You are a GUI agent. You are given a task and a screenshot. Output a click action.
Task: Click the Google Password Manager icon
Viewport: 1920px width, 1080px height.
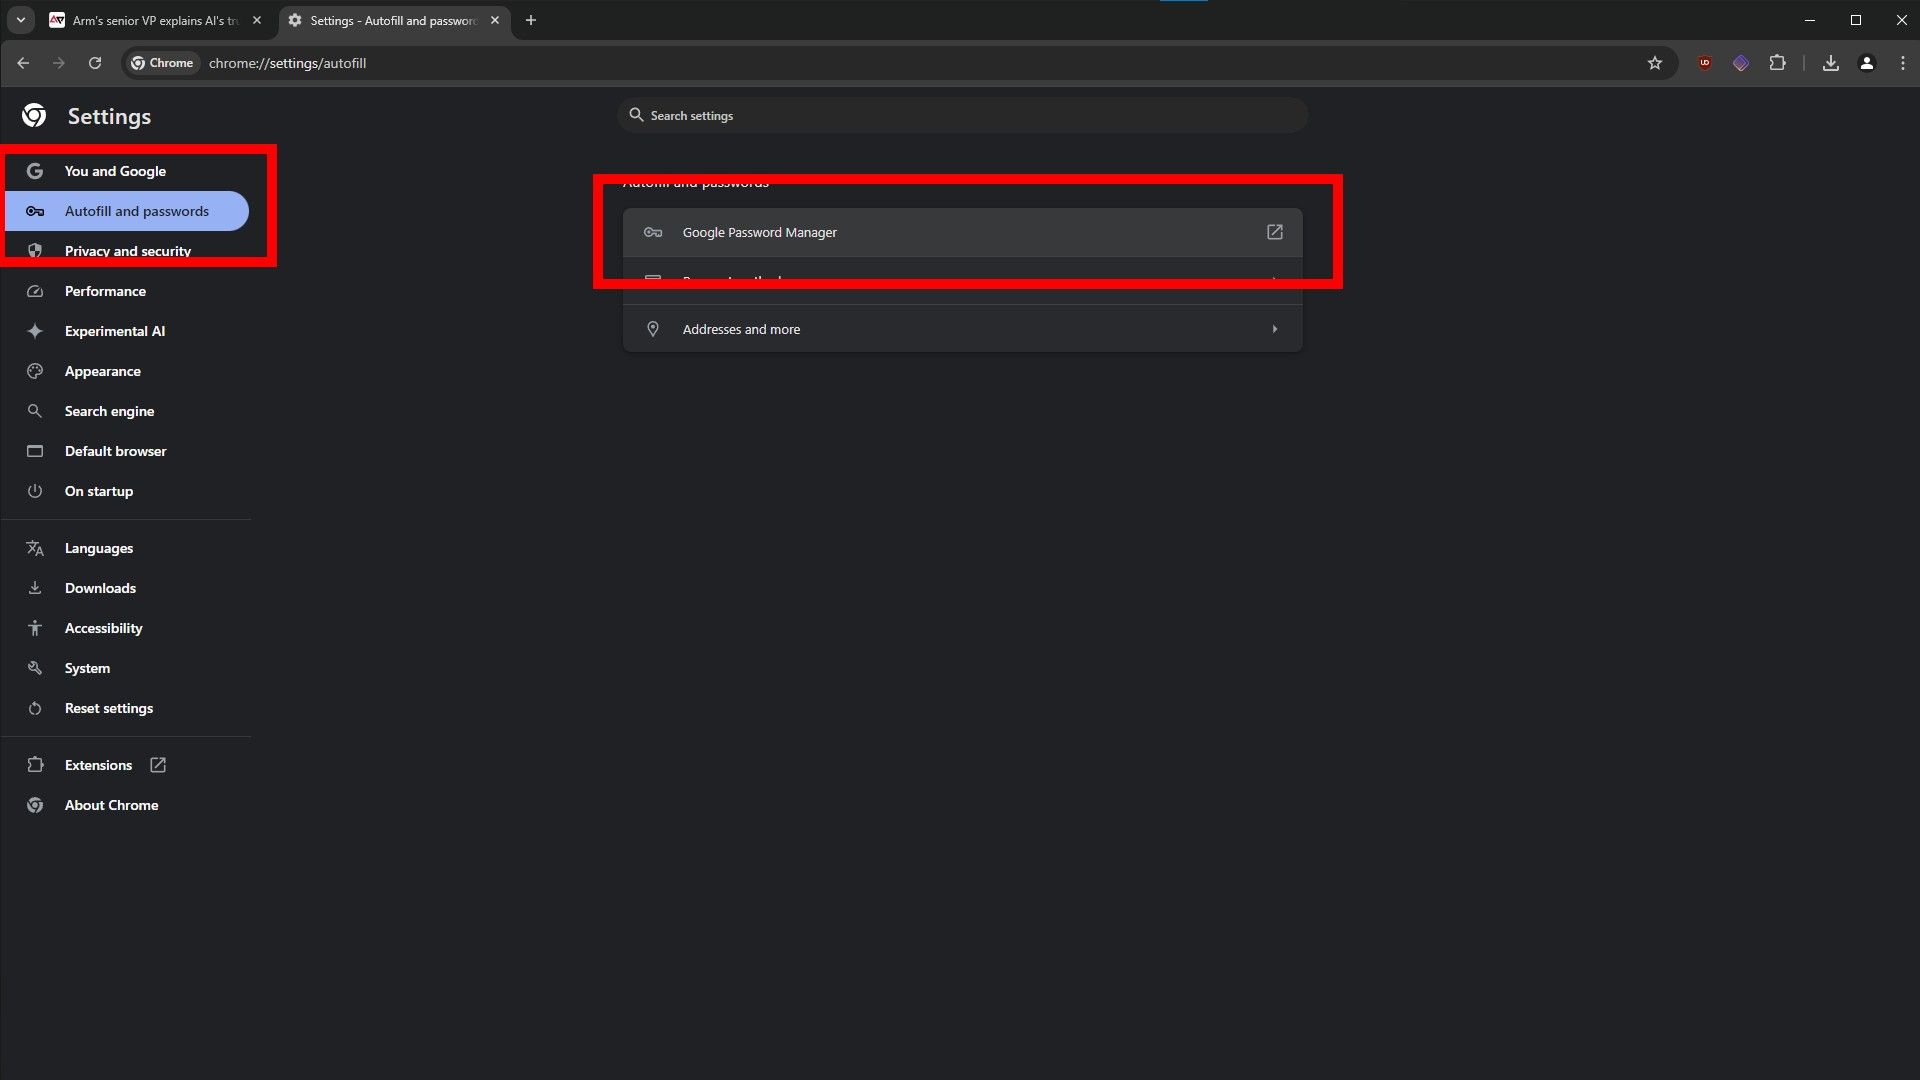point(653,232)
